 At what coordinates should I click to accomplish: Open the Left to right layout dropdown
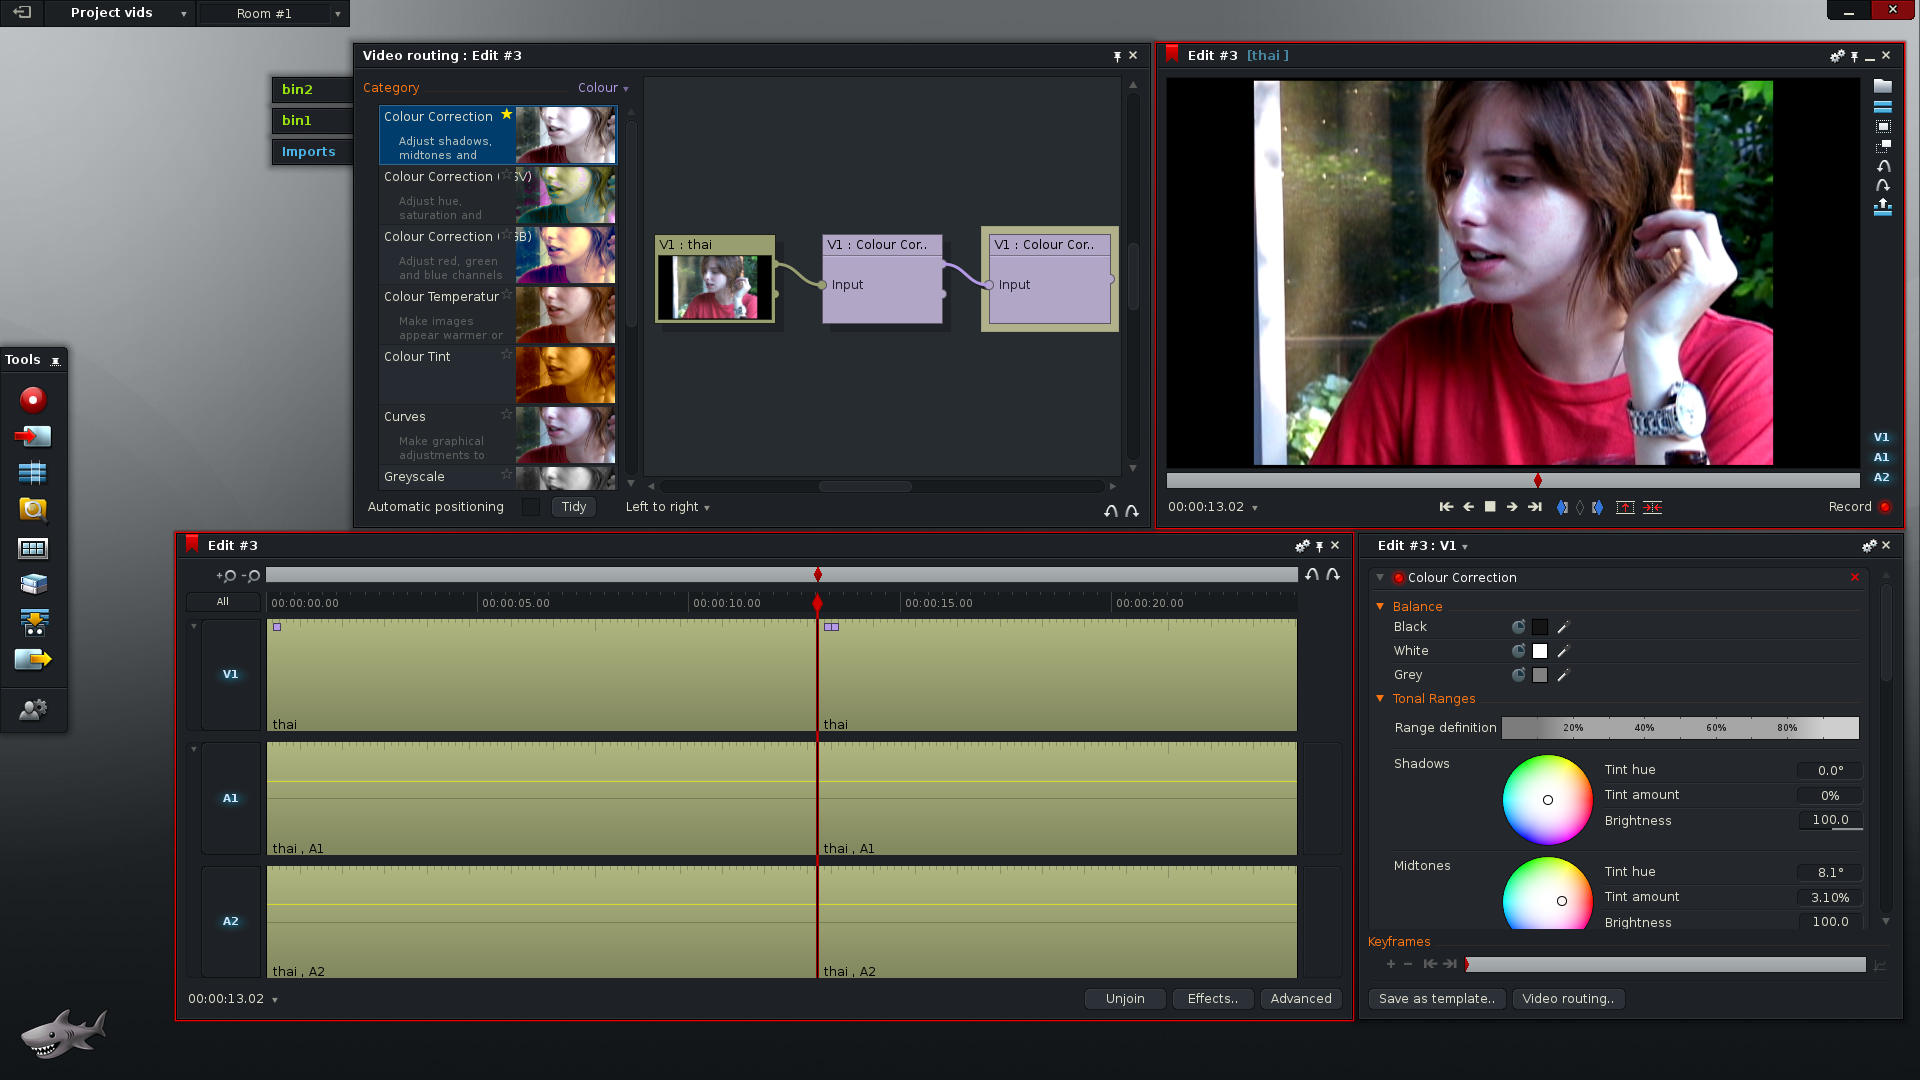[667, 507]
